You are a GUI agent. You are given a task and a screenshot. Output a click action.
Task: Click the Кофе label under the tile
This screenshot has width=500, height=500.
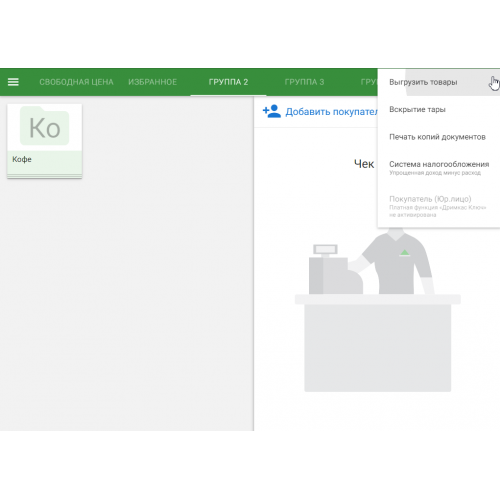click(x=22, y=159)
